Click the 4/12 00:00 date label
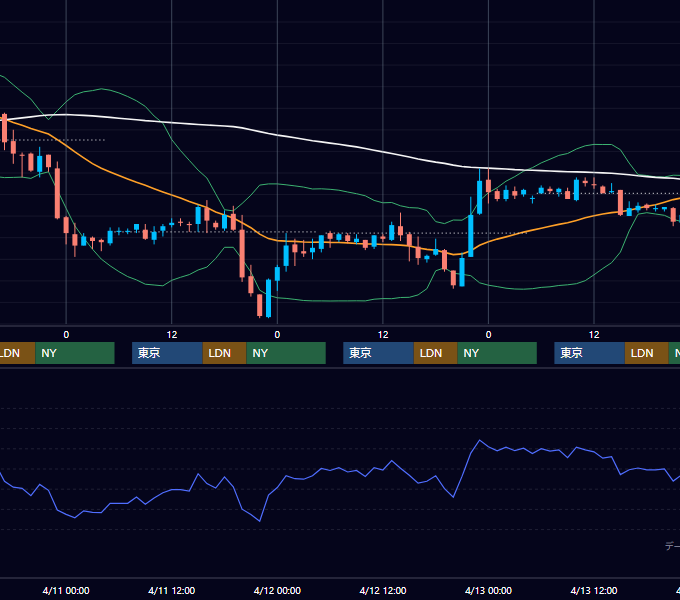 (x=277, y=590)
